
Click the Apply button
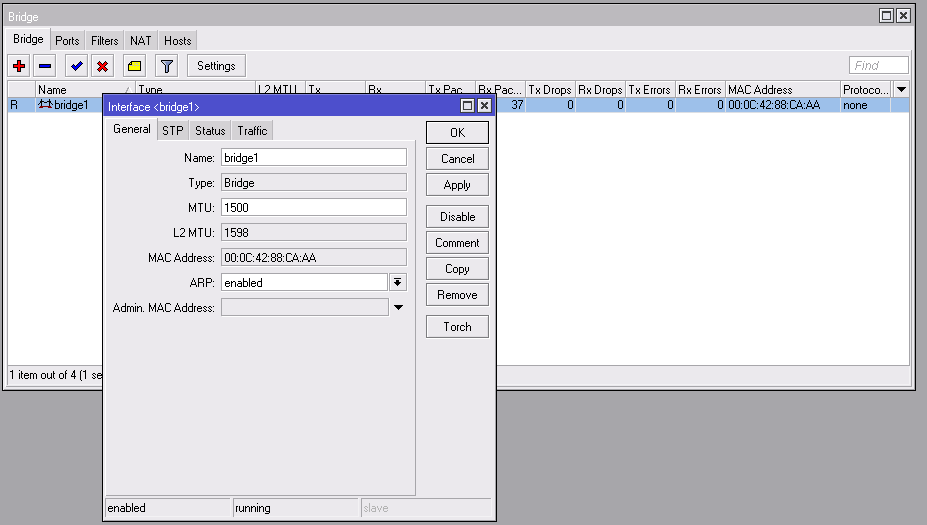click(457, 185)
